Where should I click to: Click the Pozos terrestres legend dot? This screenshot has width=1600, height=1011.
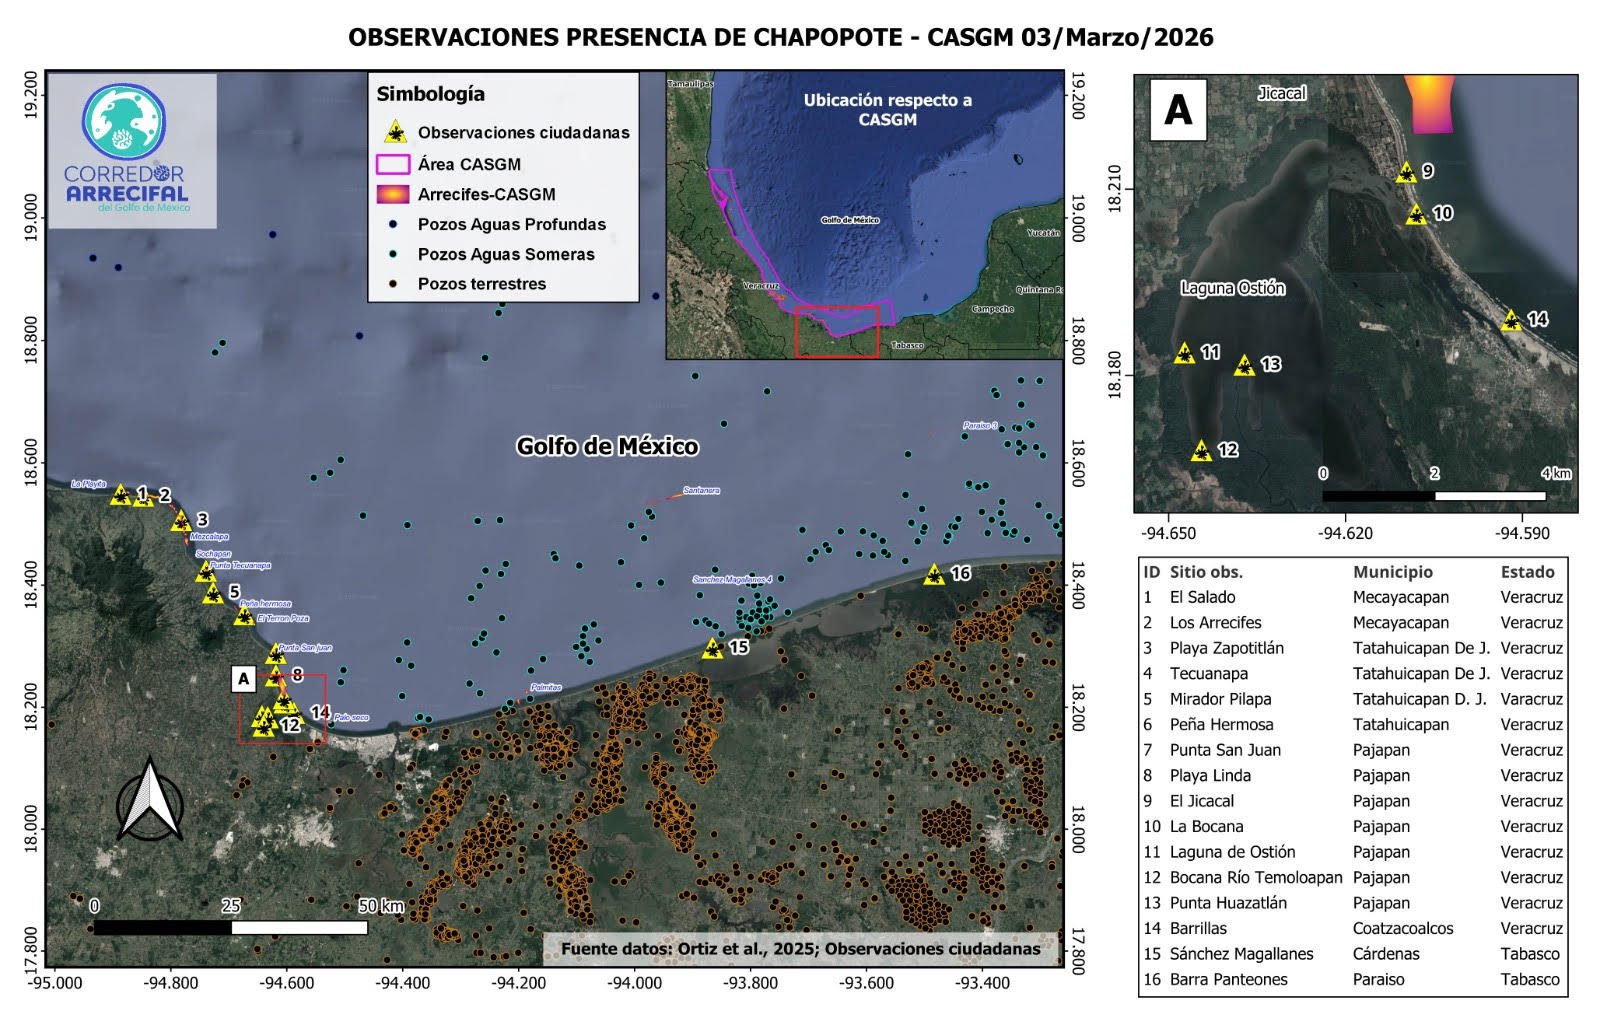(x=395, y=284)
